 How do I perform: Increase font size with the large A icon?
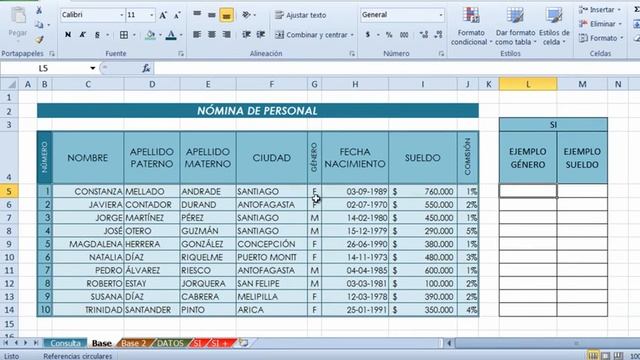163,16
